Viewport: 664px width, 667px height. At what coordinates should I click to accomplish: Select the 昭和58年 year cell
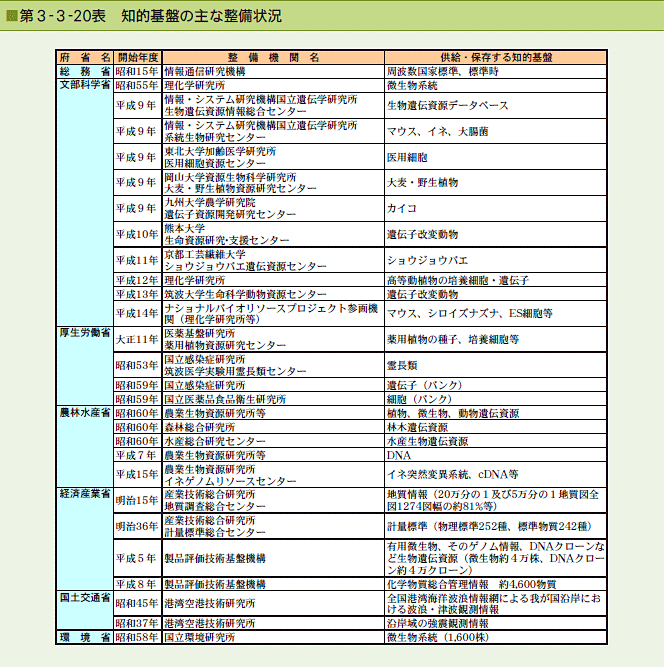pos(138,637)
